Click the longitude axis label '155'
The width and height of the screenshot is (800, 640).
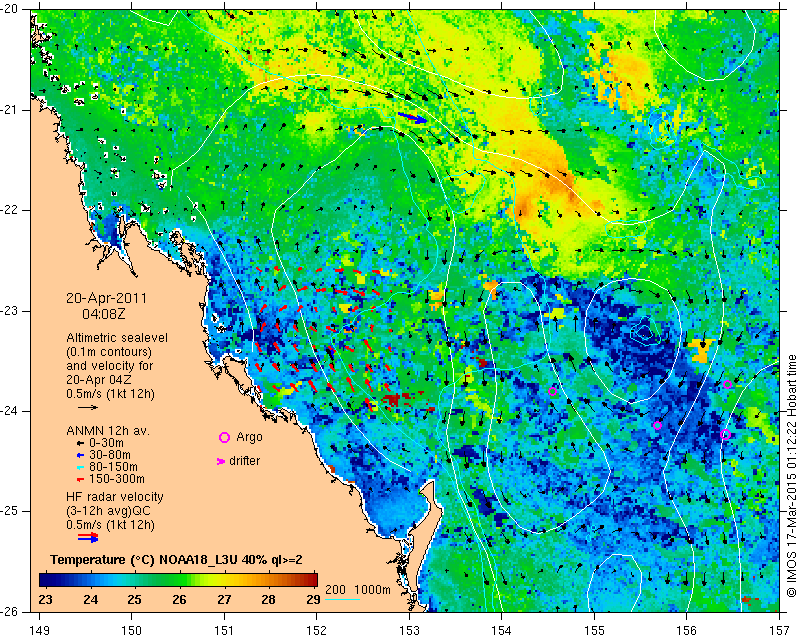point(594,631)
